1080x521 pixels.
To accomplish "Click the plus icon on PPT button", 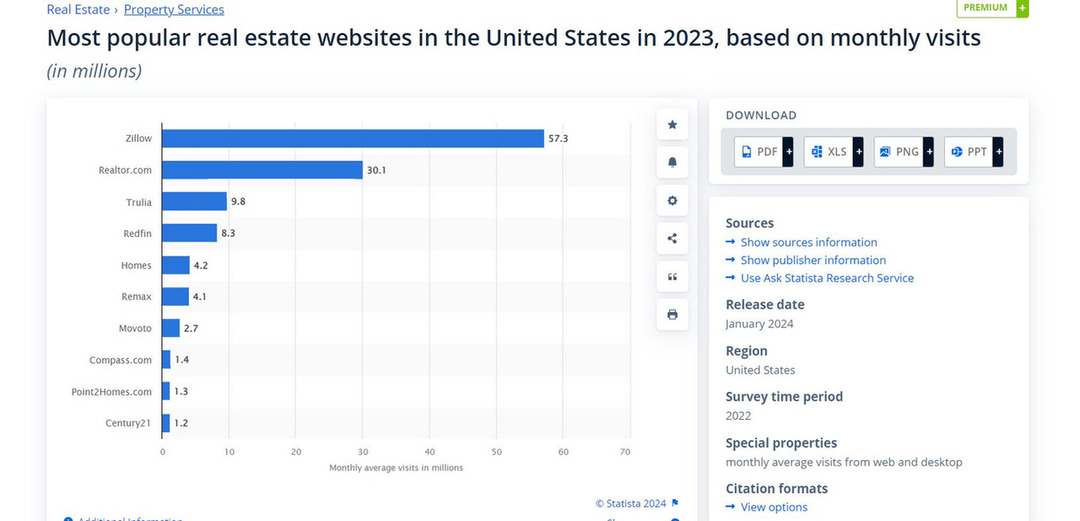I will (998, 152).
